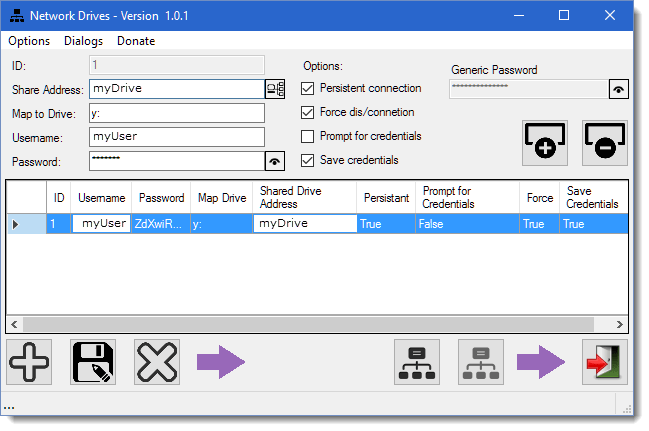Enable the Prompt for credentials checkbox

click(x=308, y=136)
